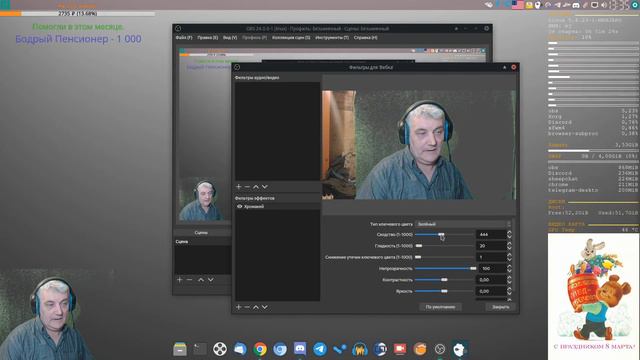Click similarity value field 444
Image resolution: width=640 pixels, height=360 pixels.
click(x=491, y=234)
